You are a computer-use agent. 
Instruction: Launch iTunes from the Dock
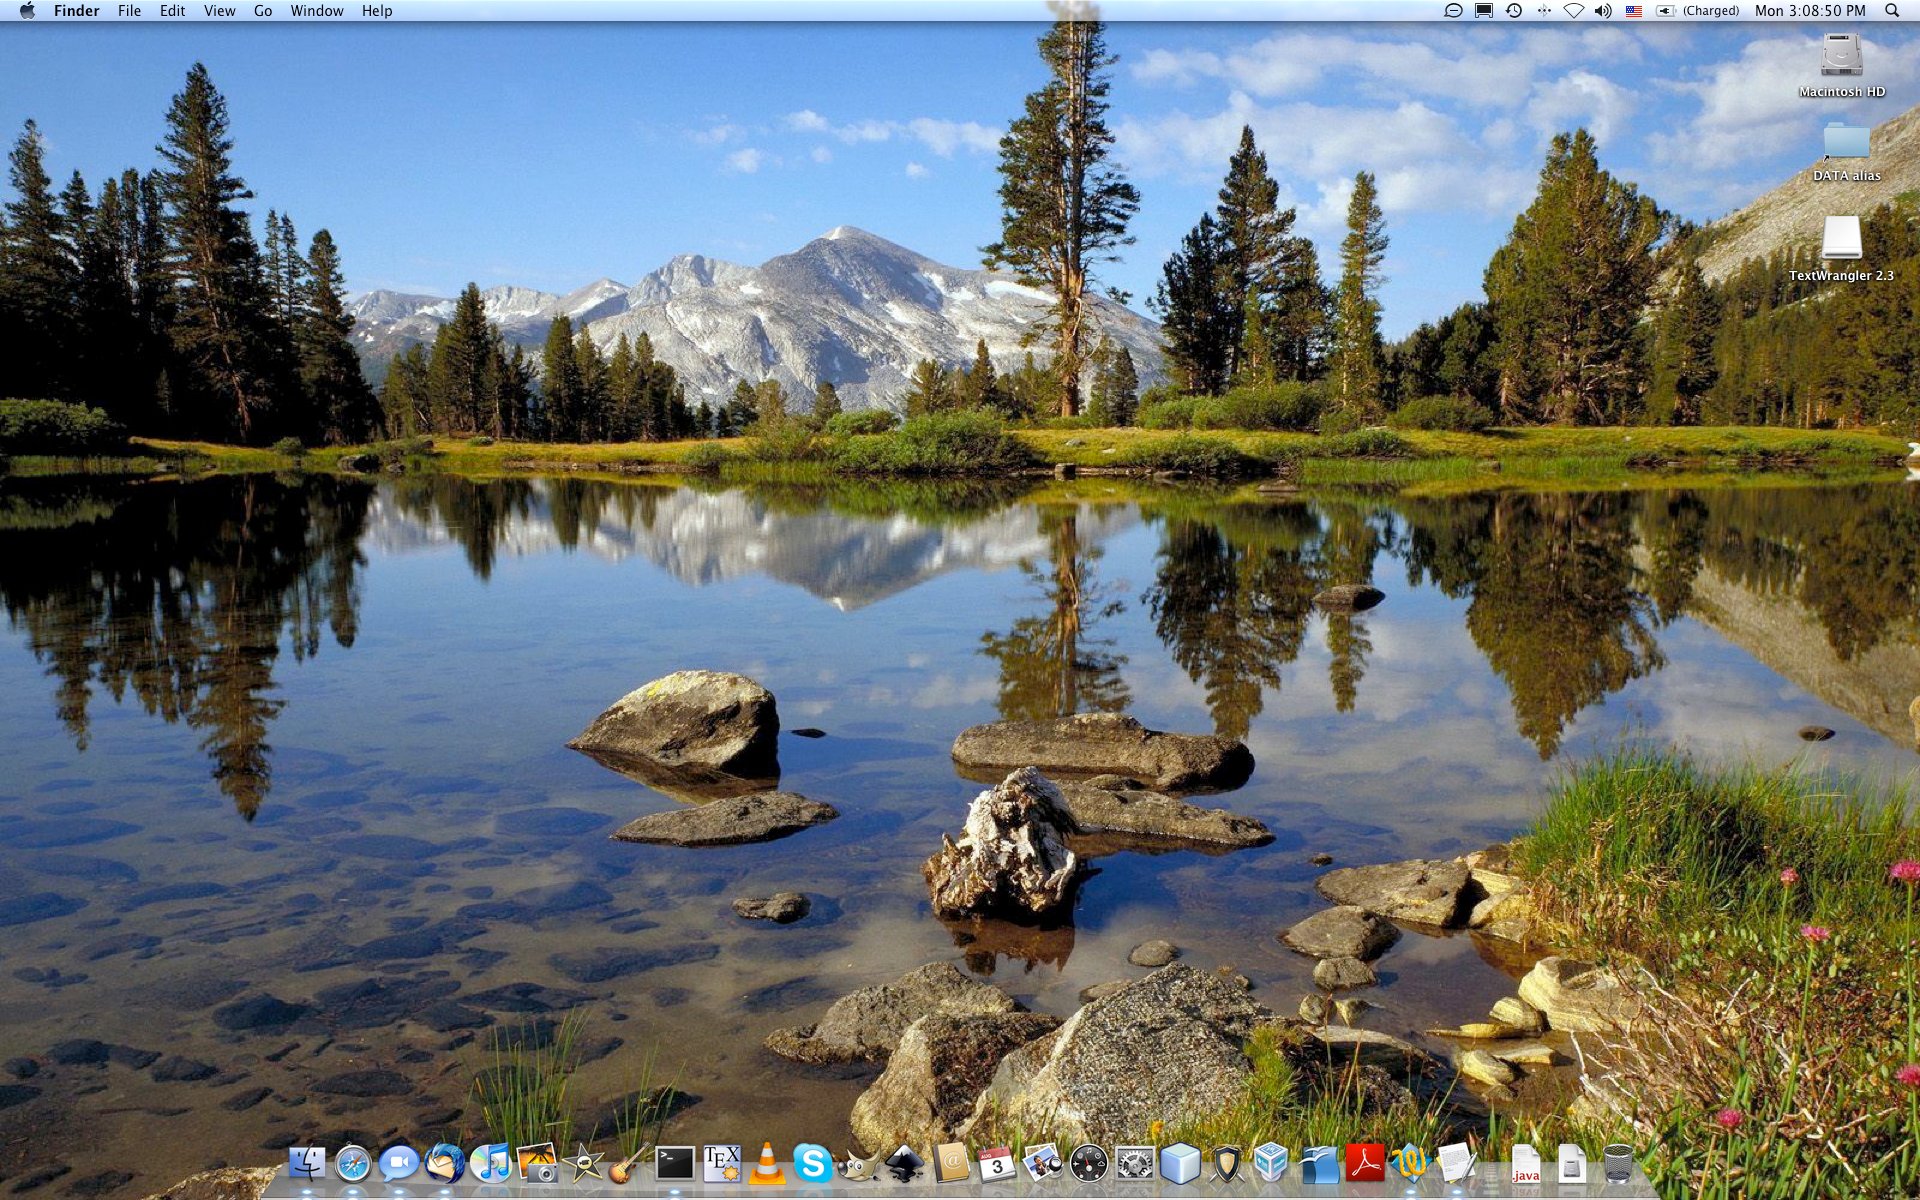tap(491, 1164)
